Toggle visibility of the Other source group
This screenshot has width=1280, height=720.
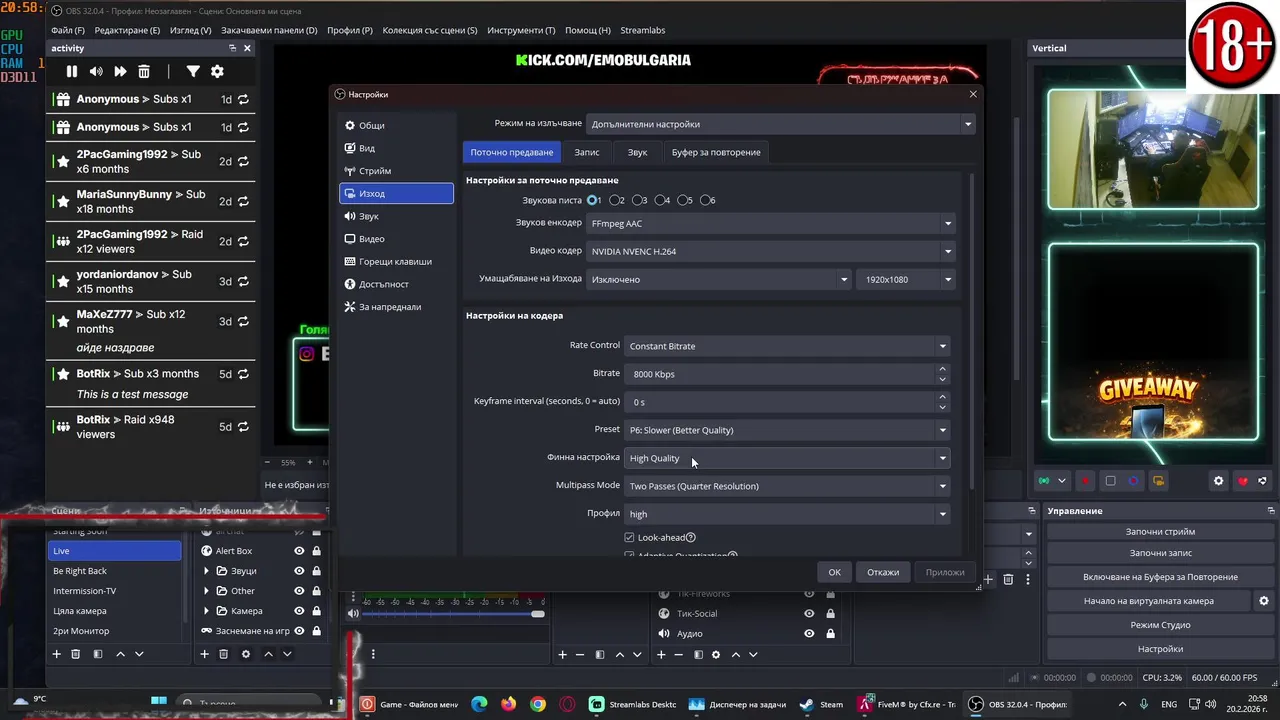pos(299,591)
